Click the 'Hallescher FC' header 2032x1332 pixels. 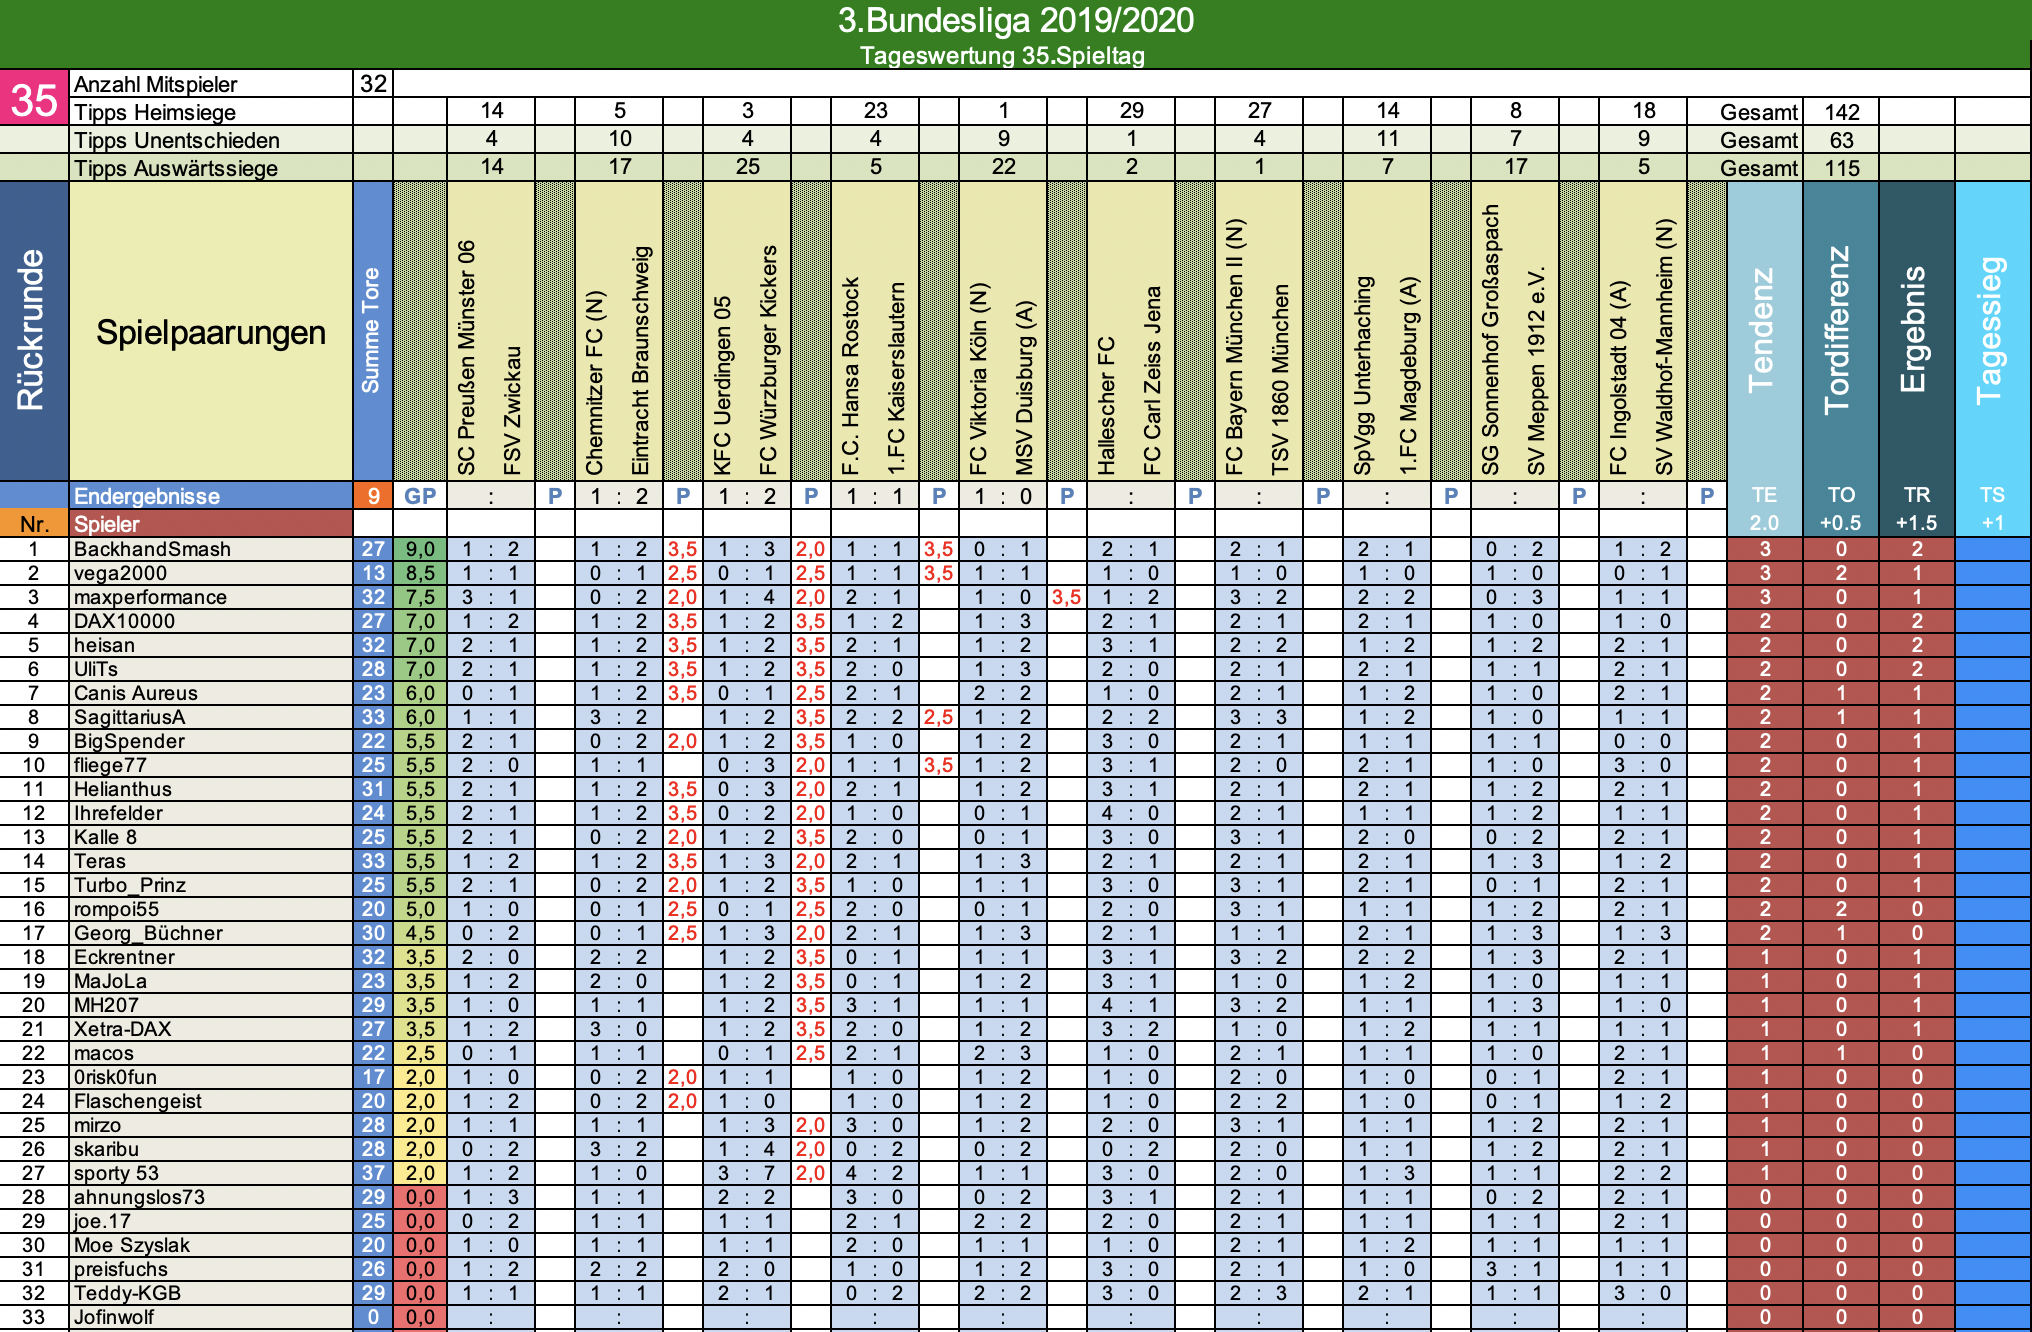1107,405
